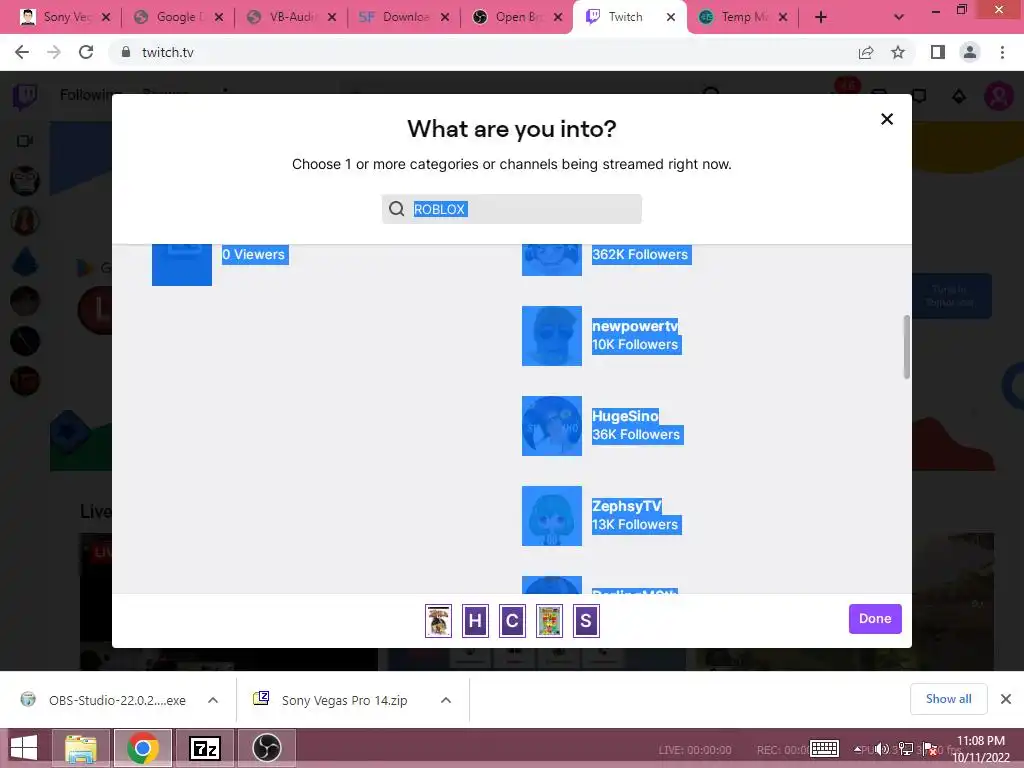
Task: Close the What are you into dialog
Action: (x=886, y=119)
